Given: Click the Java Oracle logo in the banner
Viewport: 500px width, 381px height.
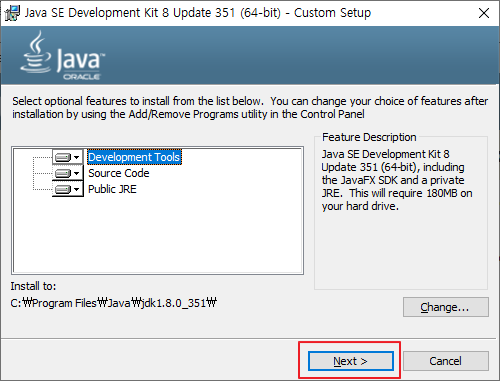Looking at the screenshot, I should (63, 56).
